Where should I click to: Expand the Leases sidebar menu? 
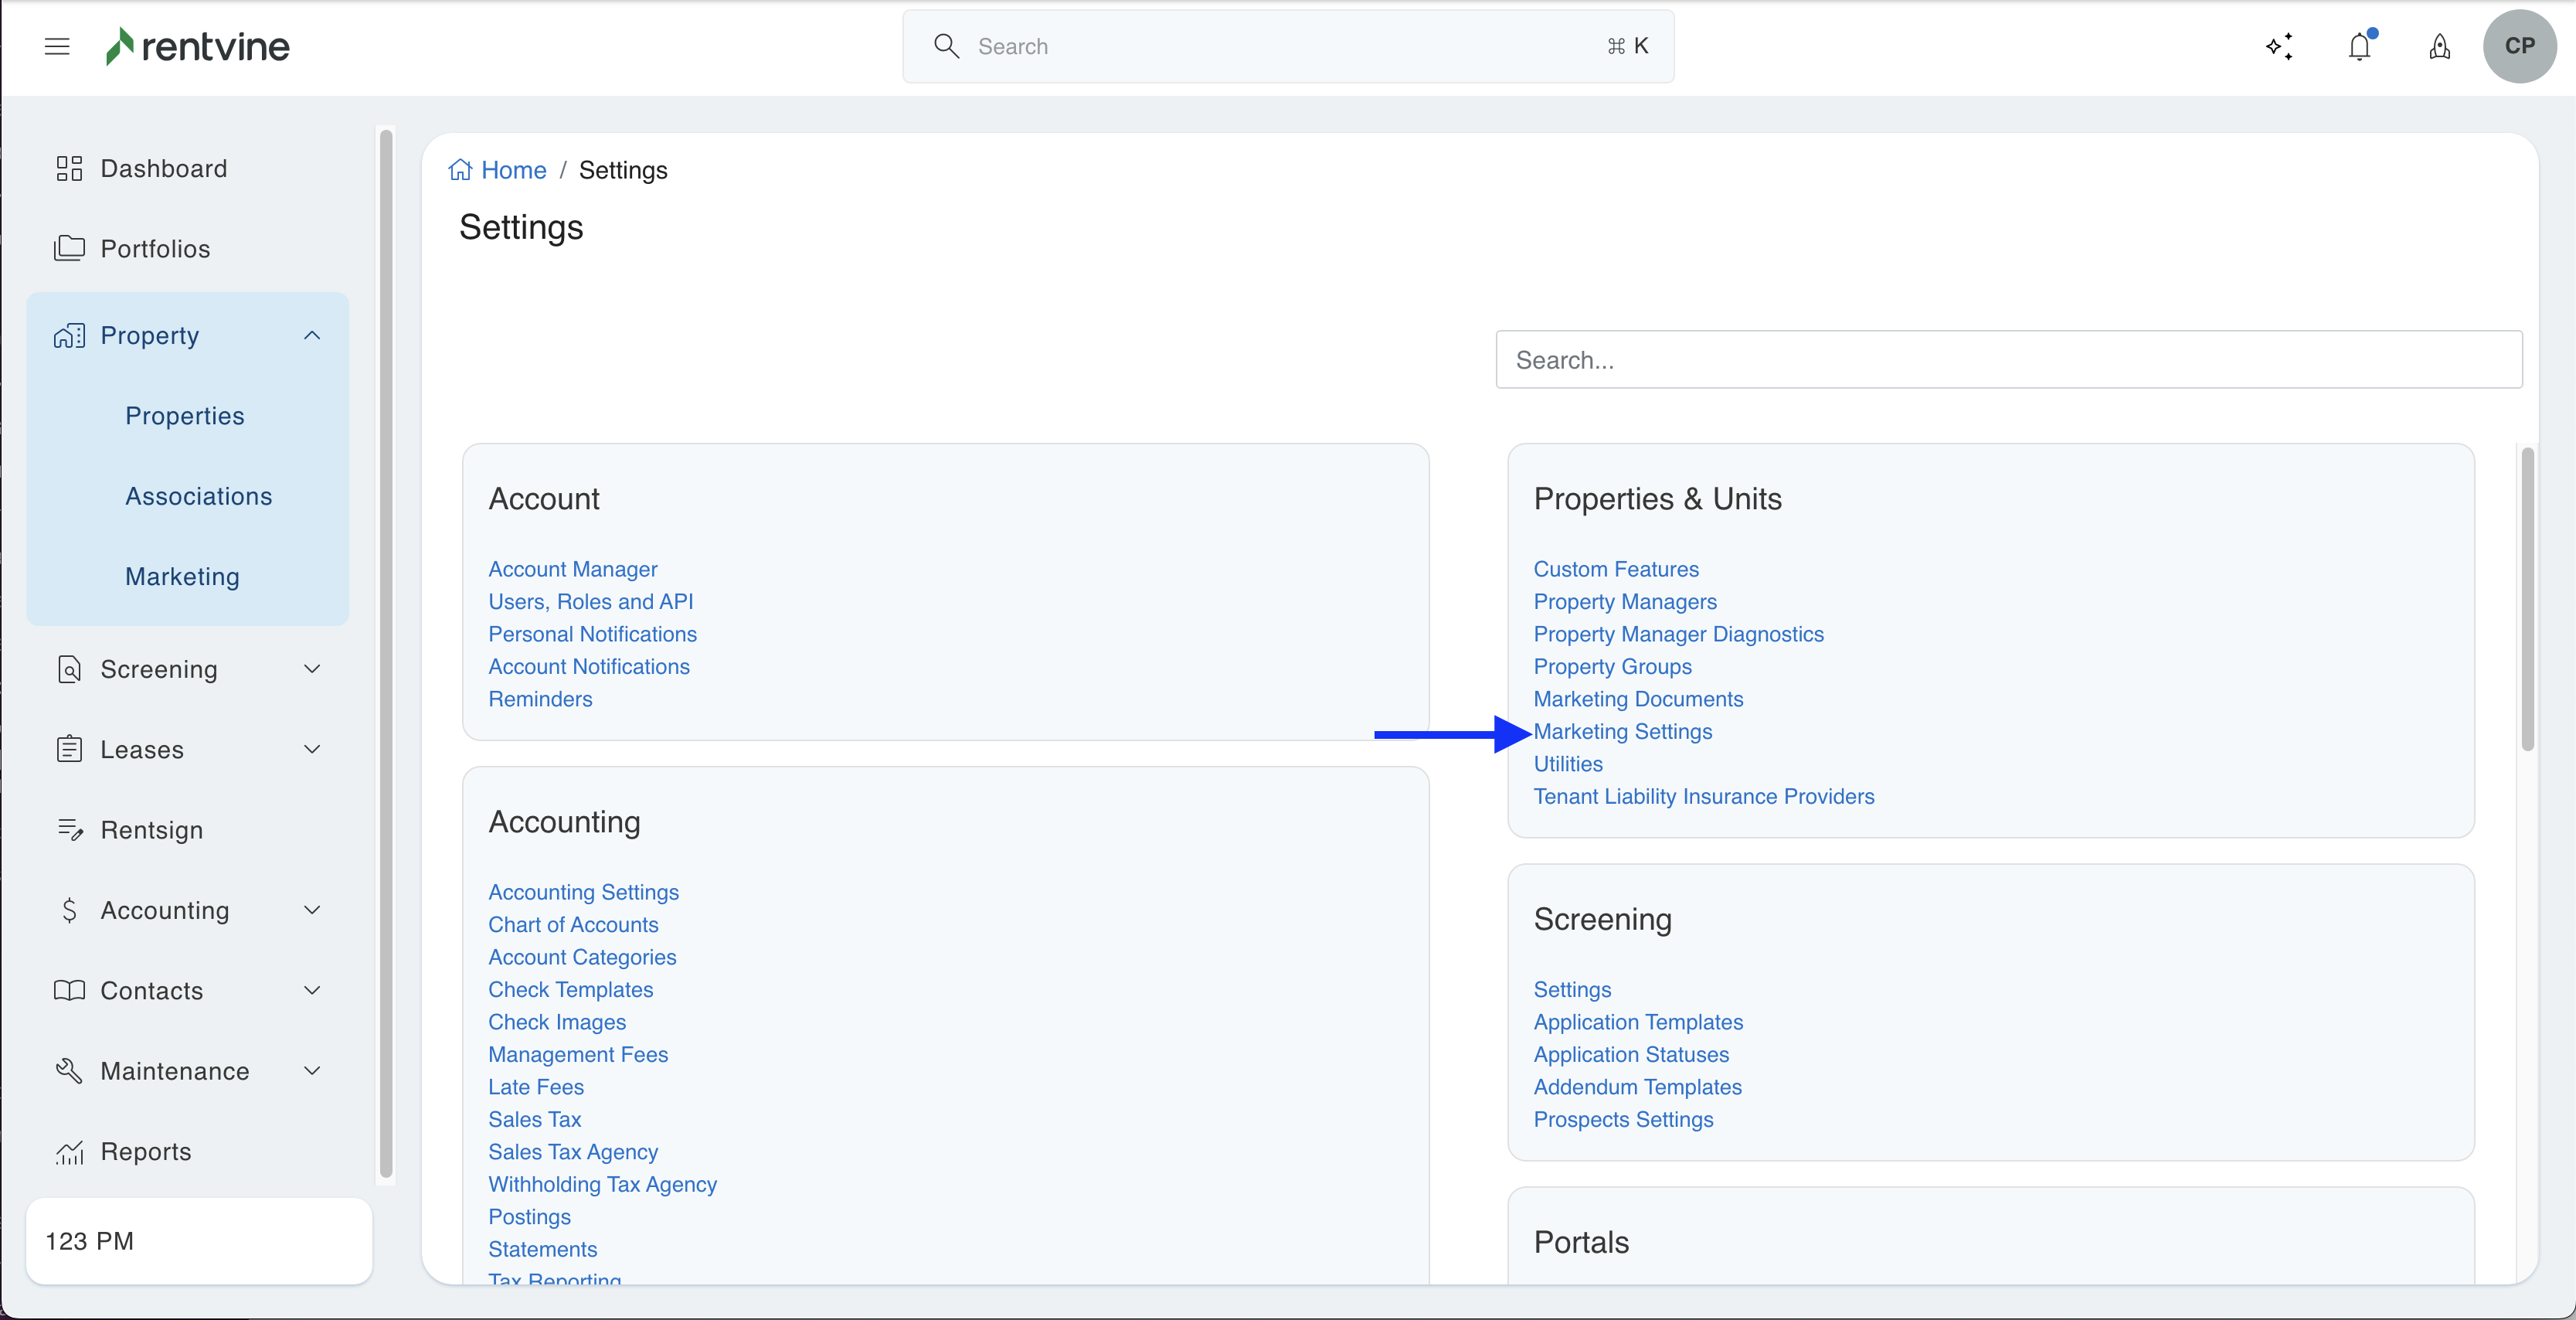312,749
